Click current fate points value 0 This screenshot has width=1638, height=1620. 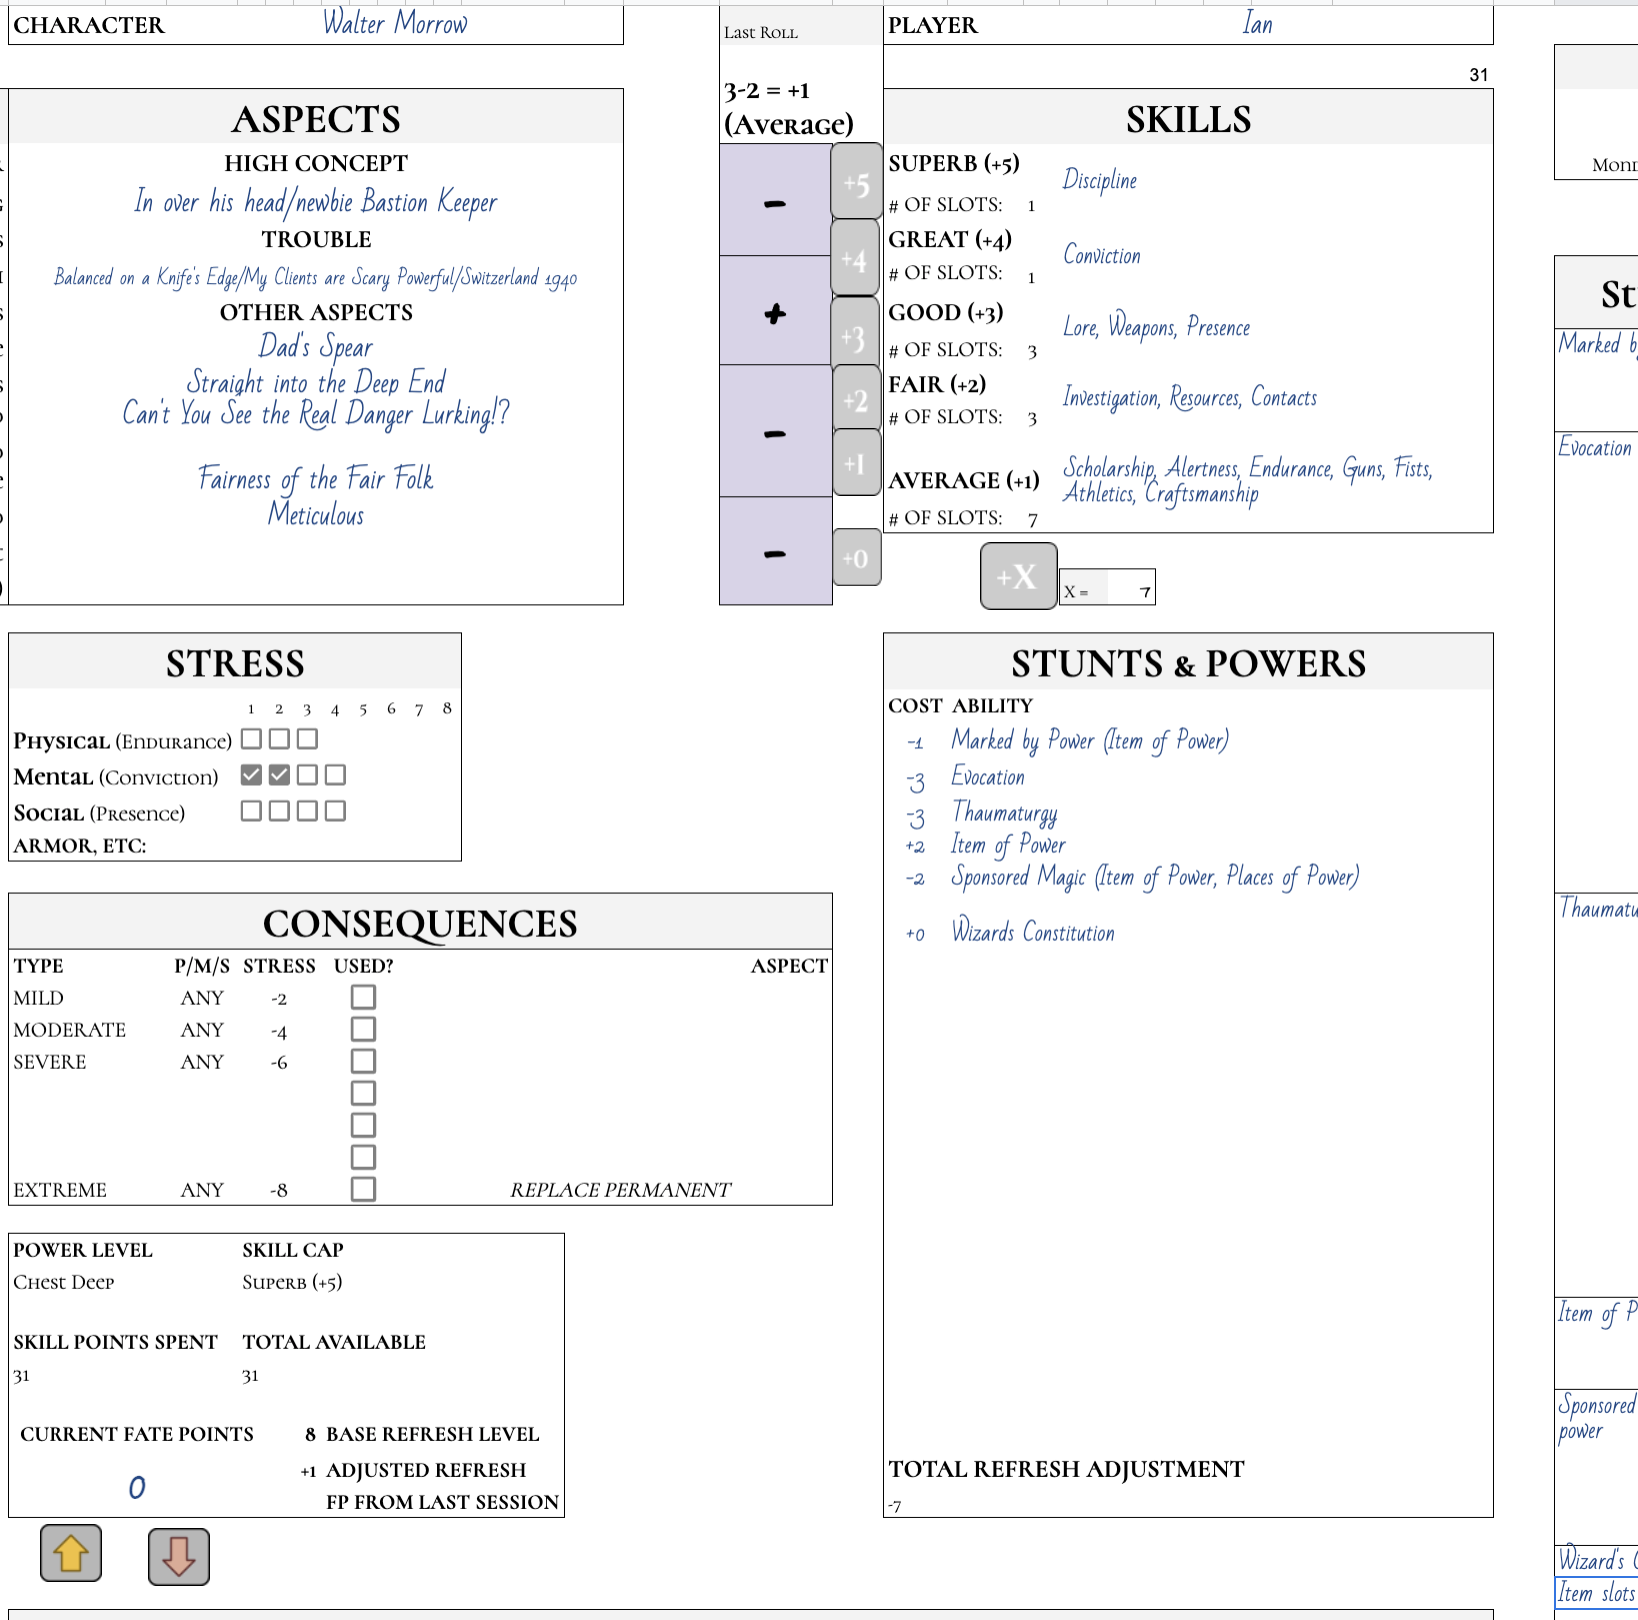(137, 1488)
